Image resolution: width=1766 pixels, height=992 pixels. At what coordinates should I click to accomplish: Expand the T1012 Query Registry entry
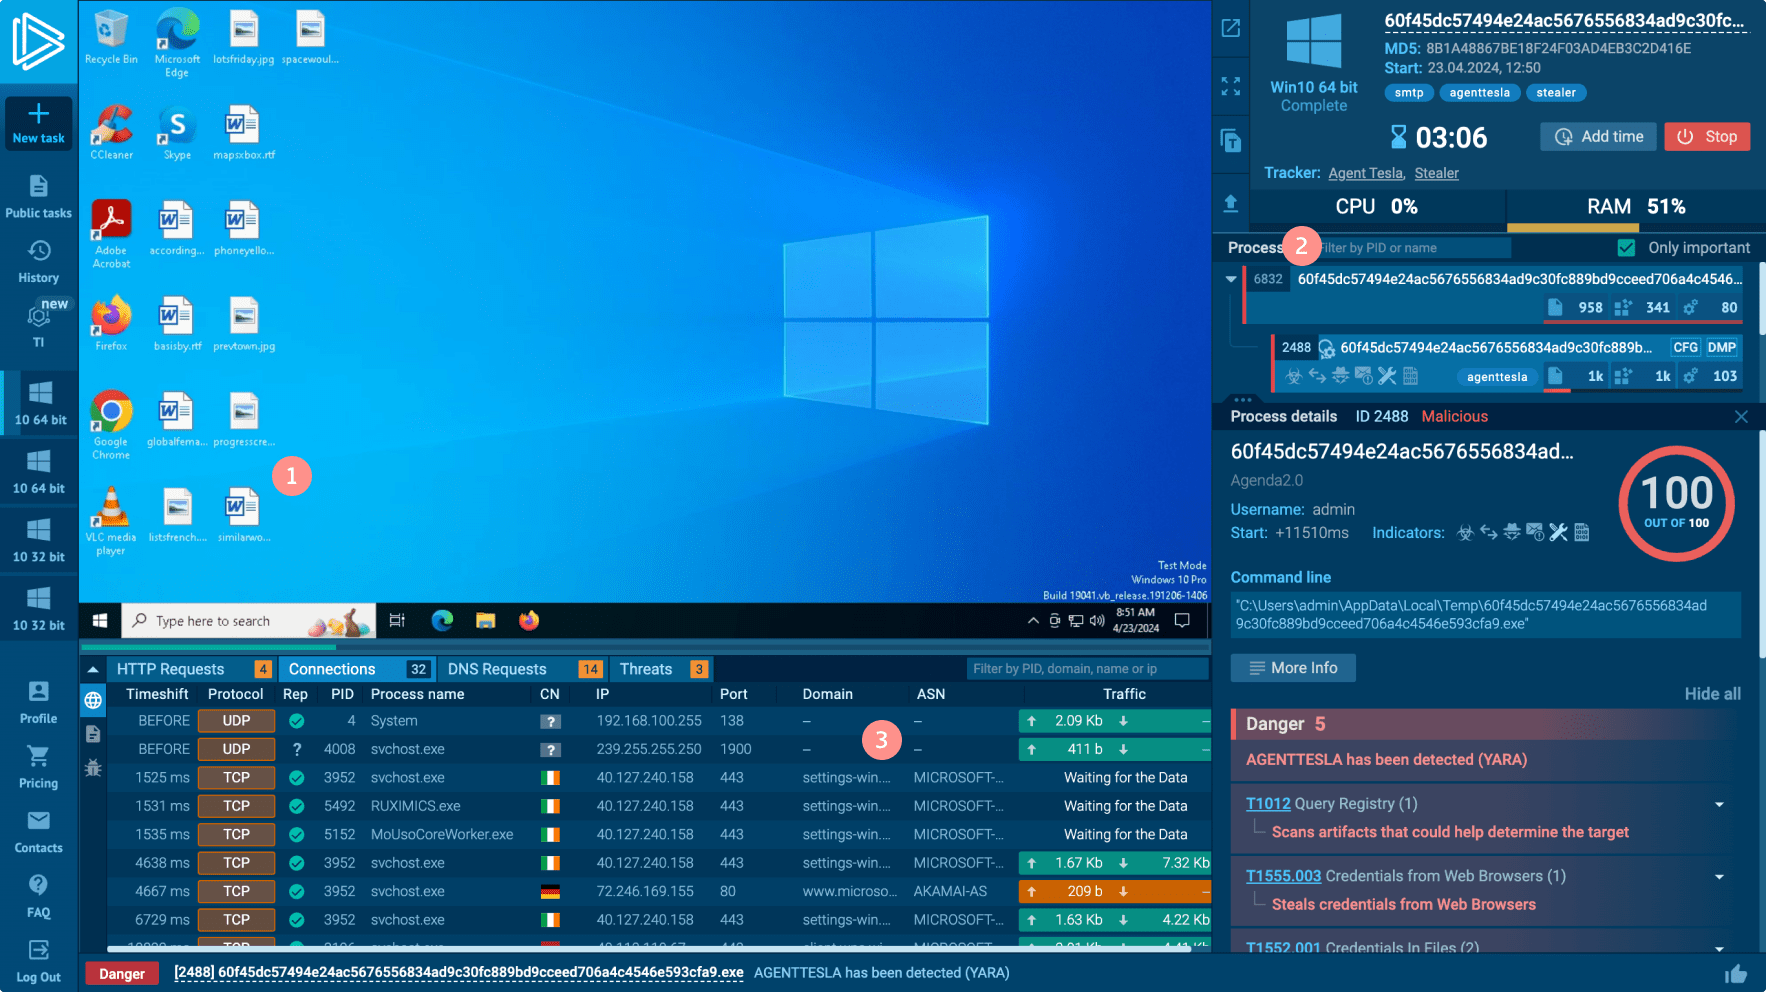(x=1719, y=805)
